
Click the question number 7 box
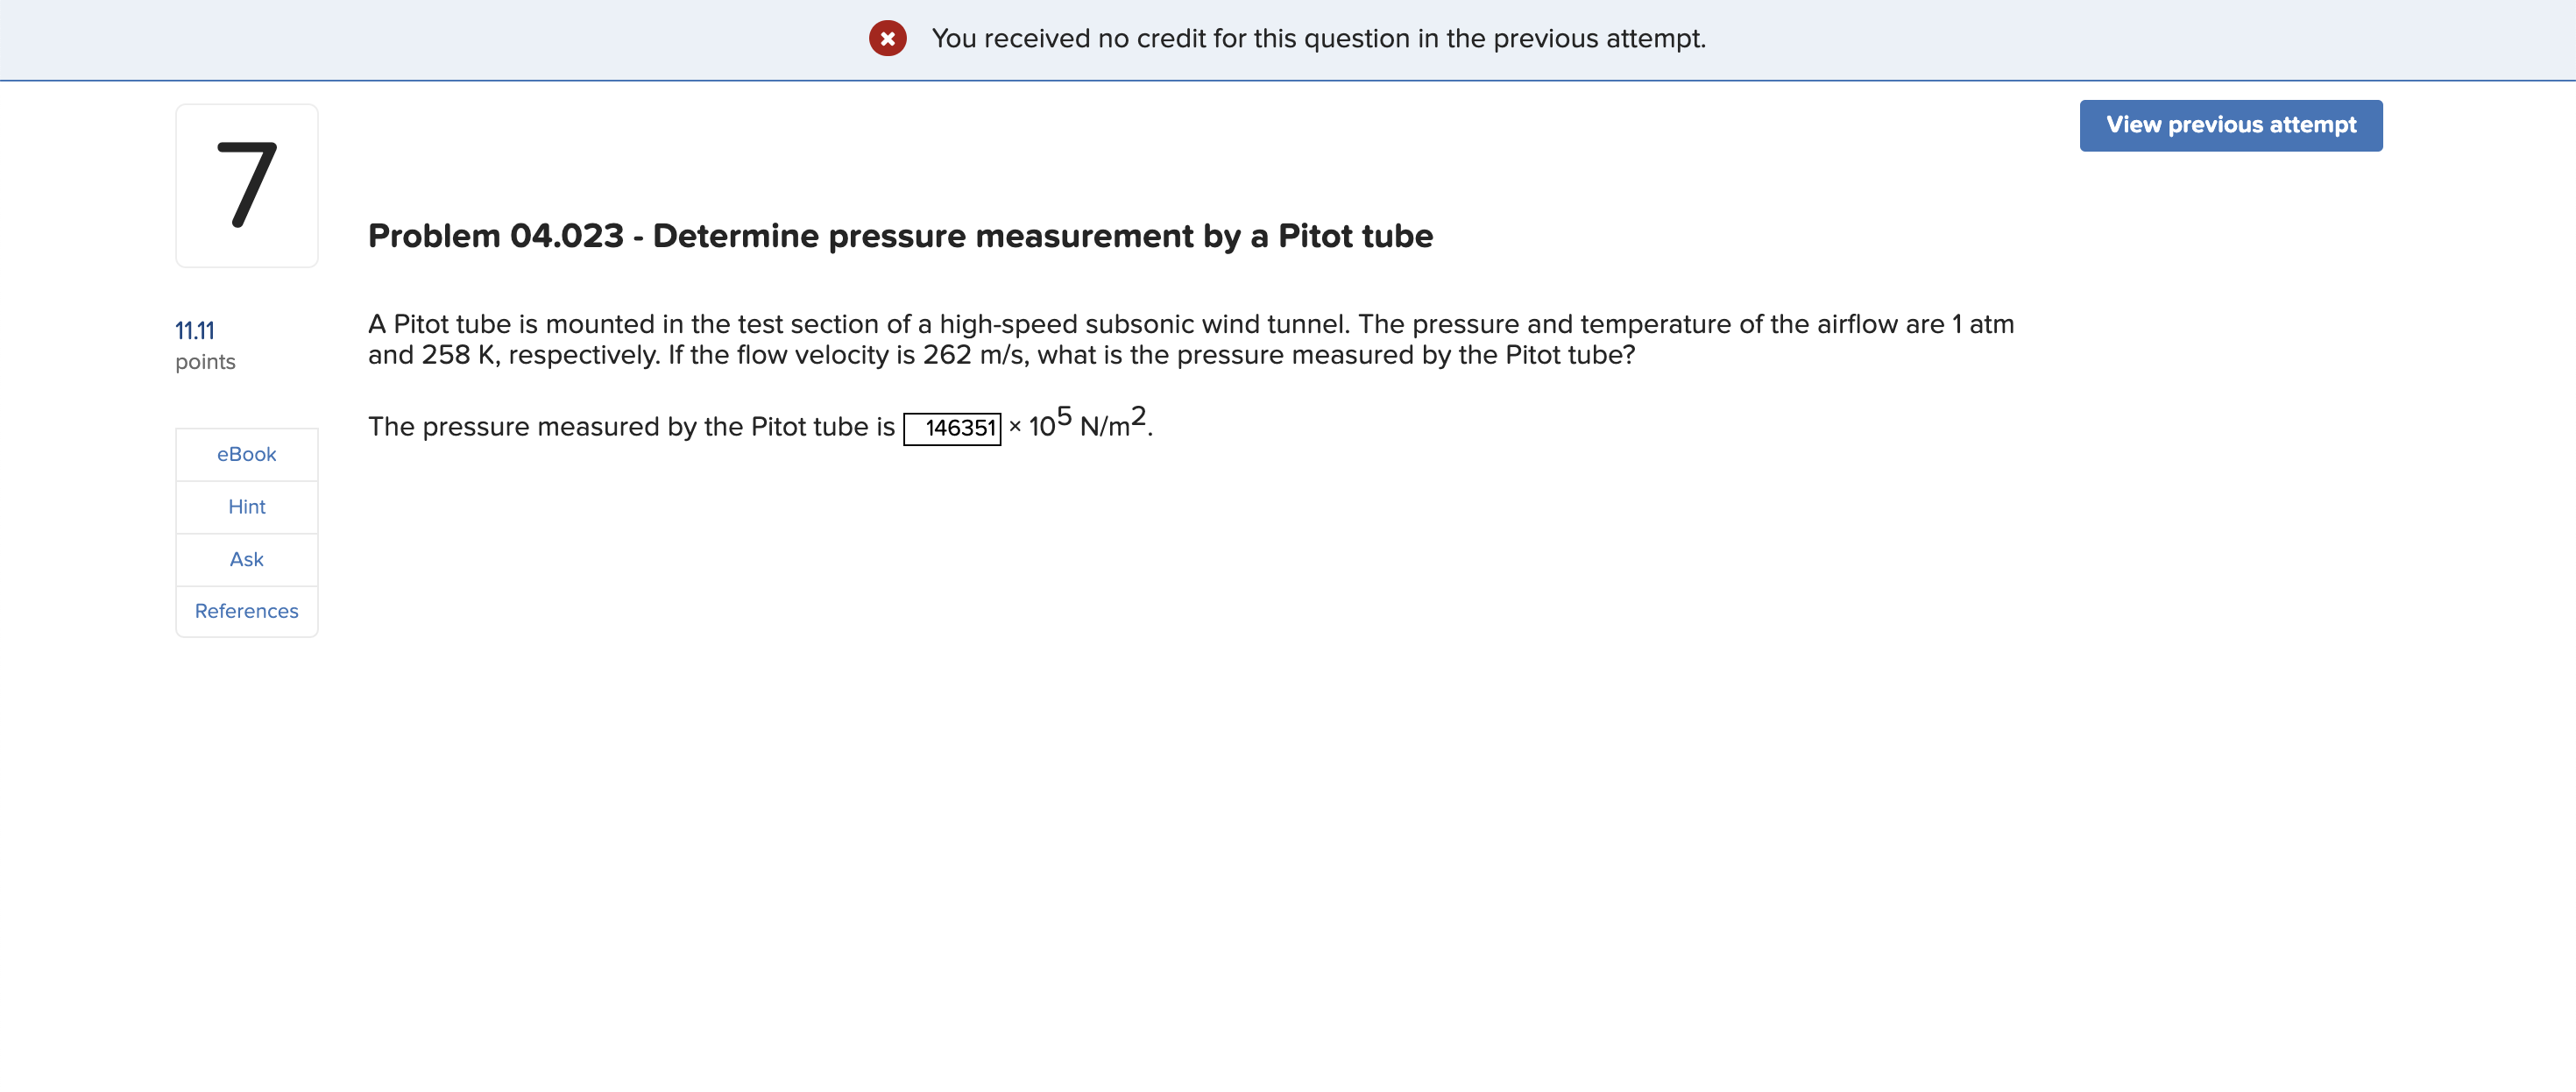[246, 185]
